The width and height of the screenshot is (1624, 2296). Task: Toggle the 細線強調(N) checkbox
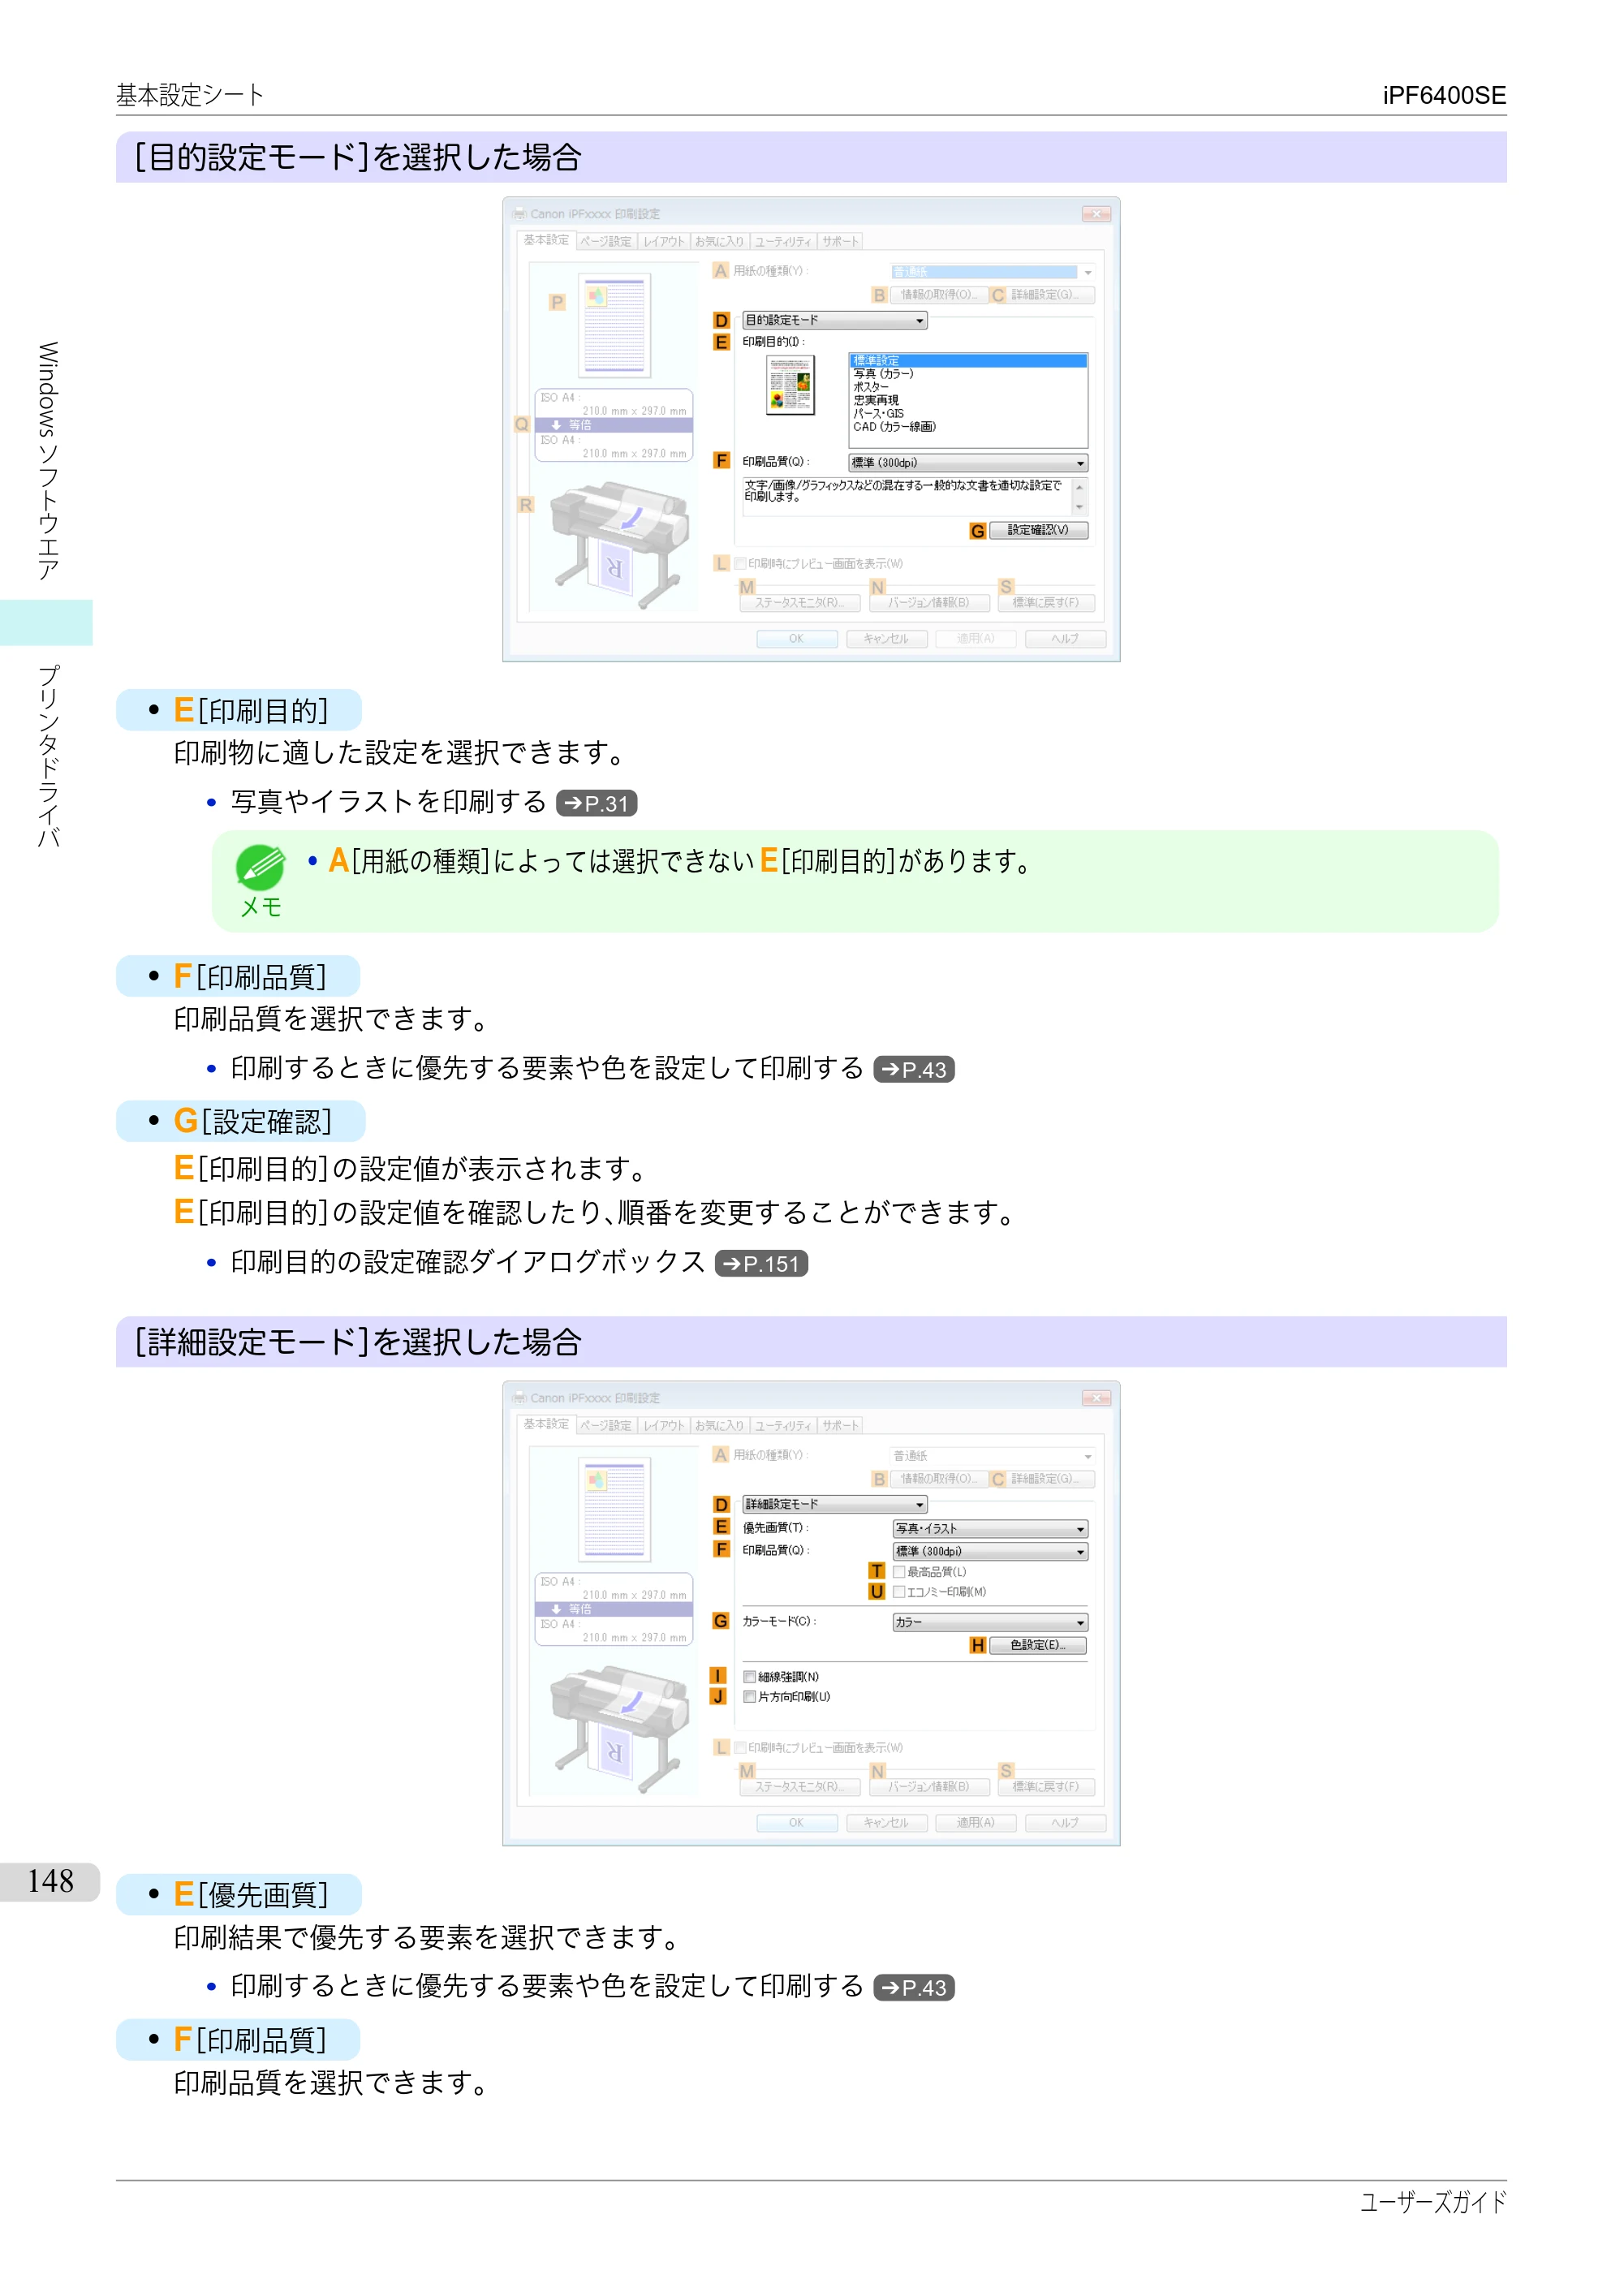[x=749, y=1677]
